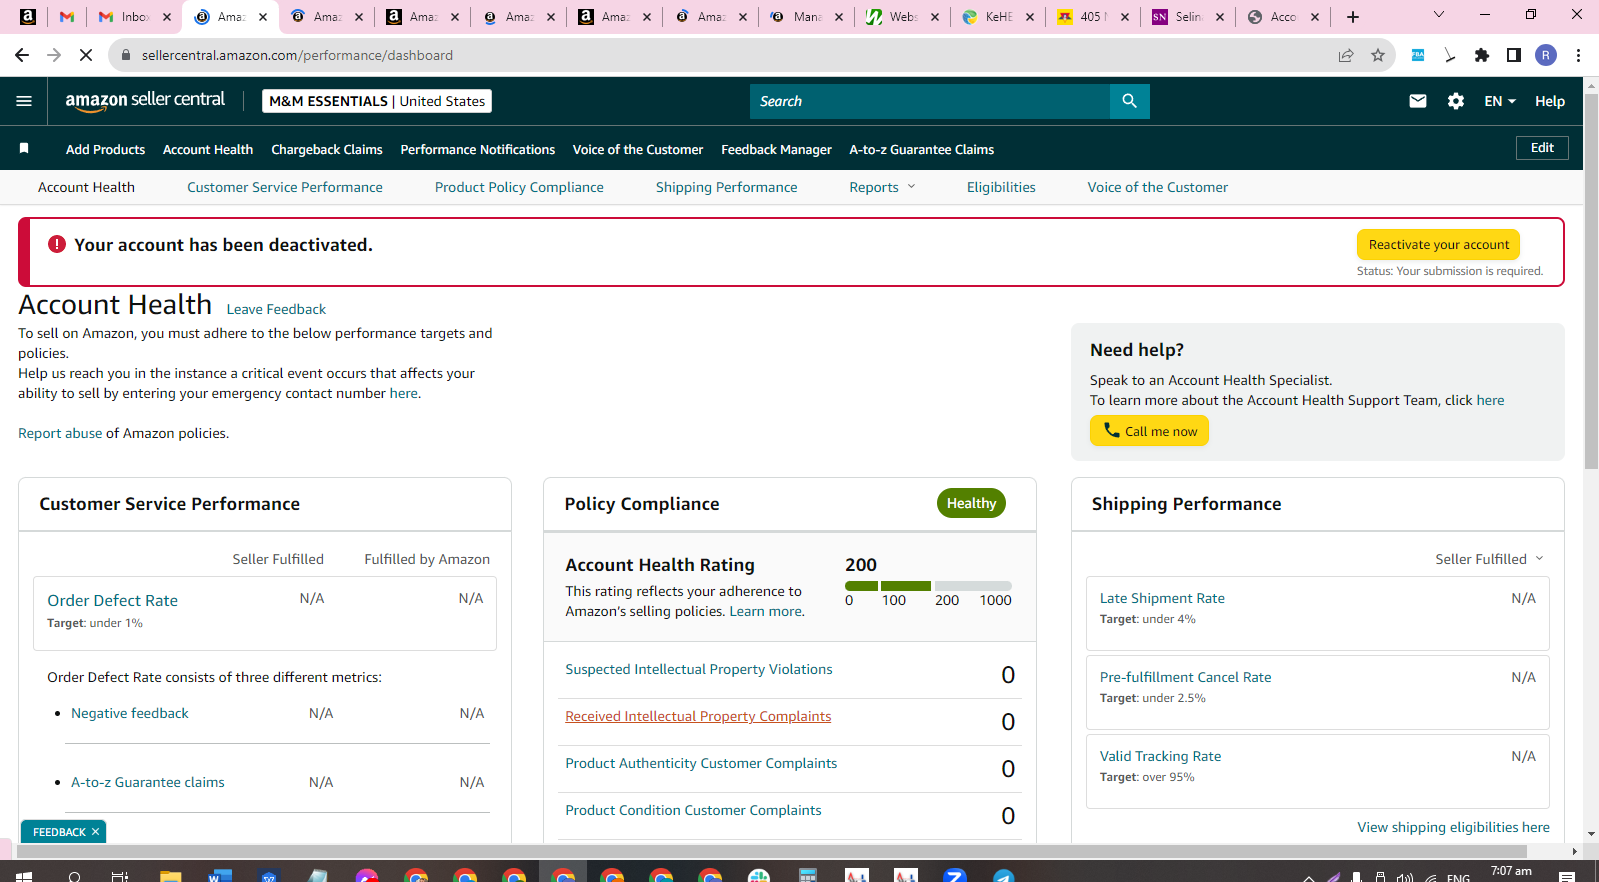Click the browser forward arrow
Screen dimensions: 1599x882
[54, 55]
